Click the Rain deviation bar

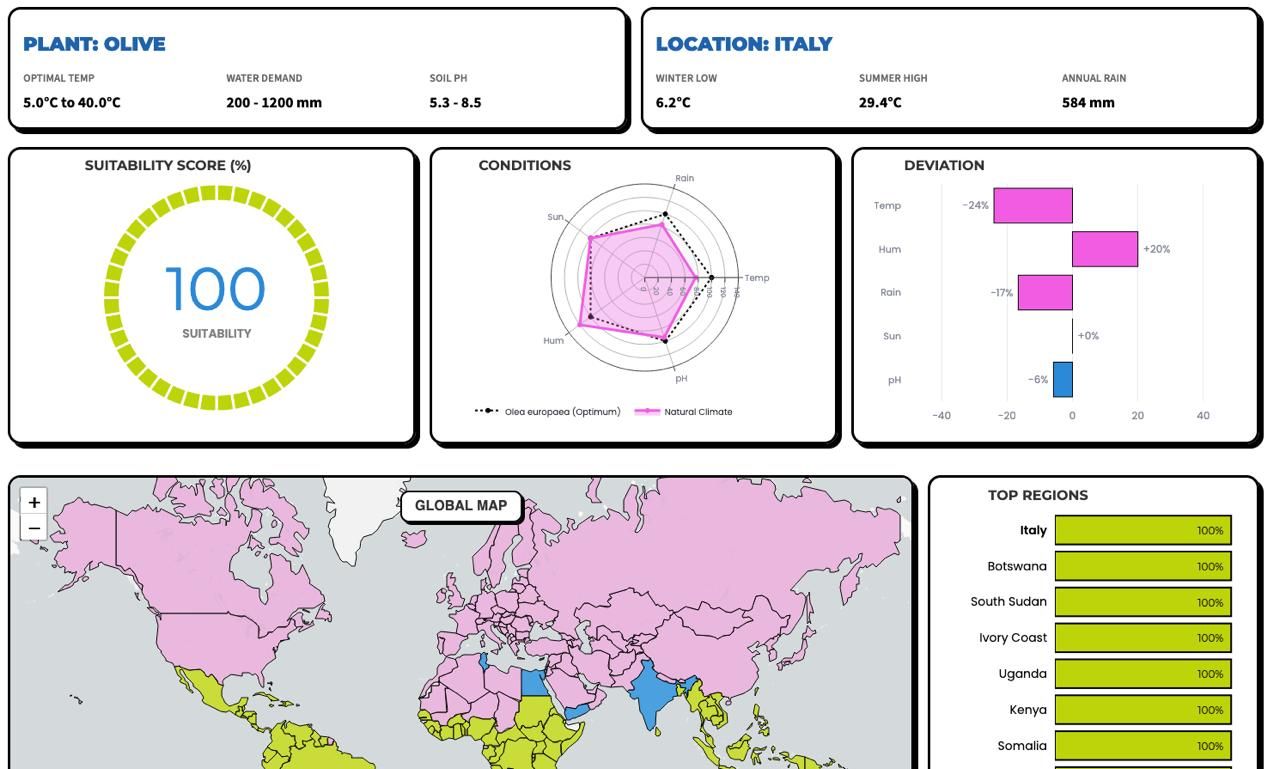[x=1044, y=293]
